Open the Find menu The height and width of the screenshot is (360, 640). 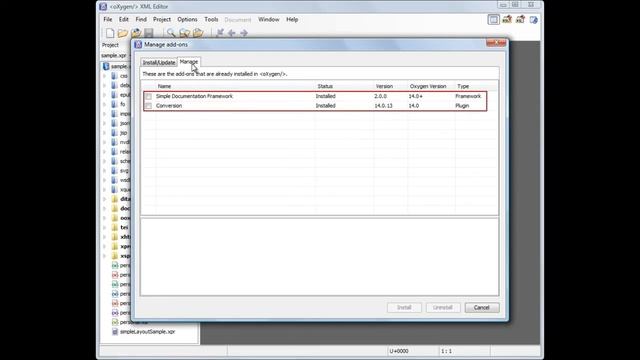pos(141,19)
